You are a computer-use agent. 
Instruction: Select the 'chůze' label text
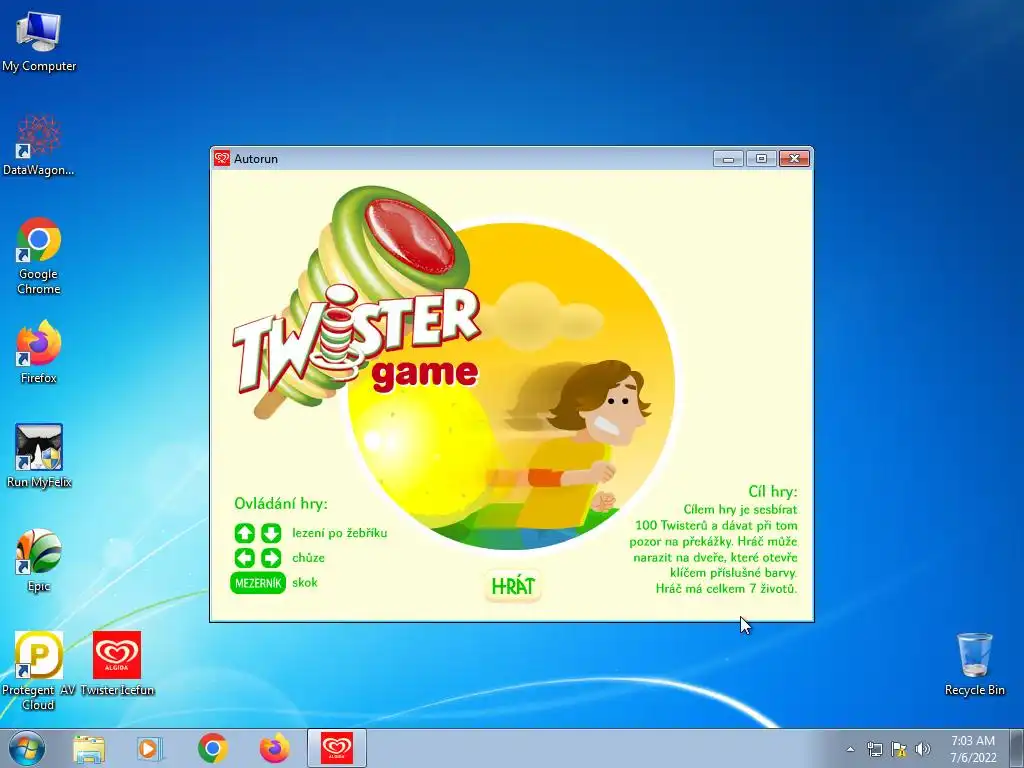coord(308,558)
